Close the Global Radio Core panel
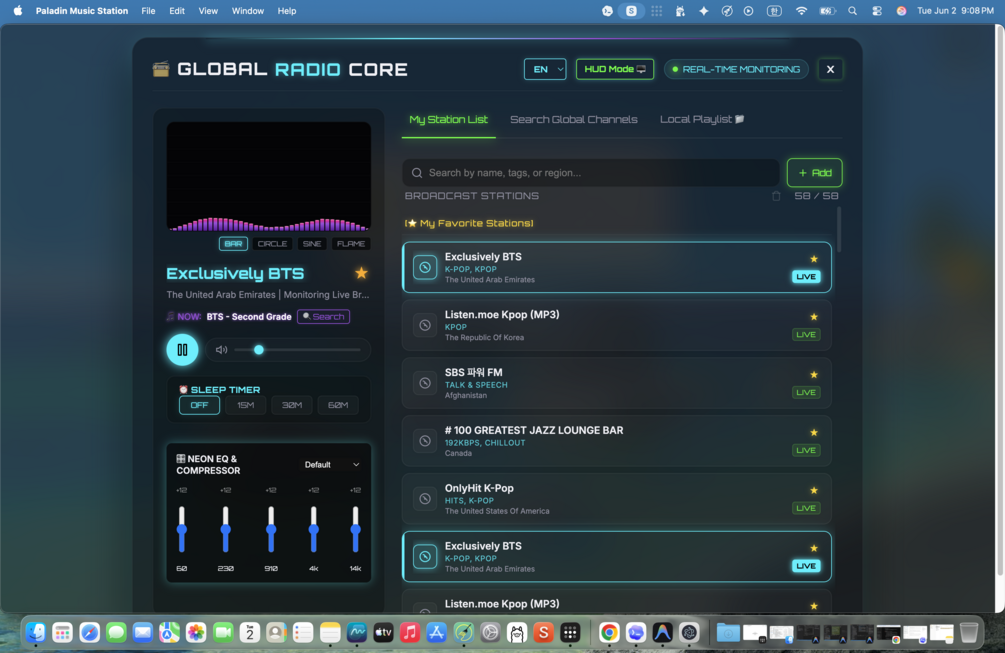 coord(830,69)
